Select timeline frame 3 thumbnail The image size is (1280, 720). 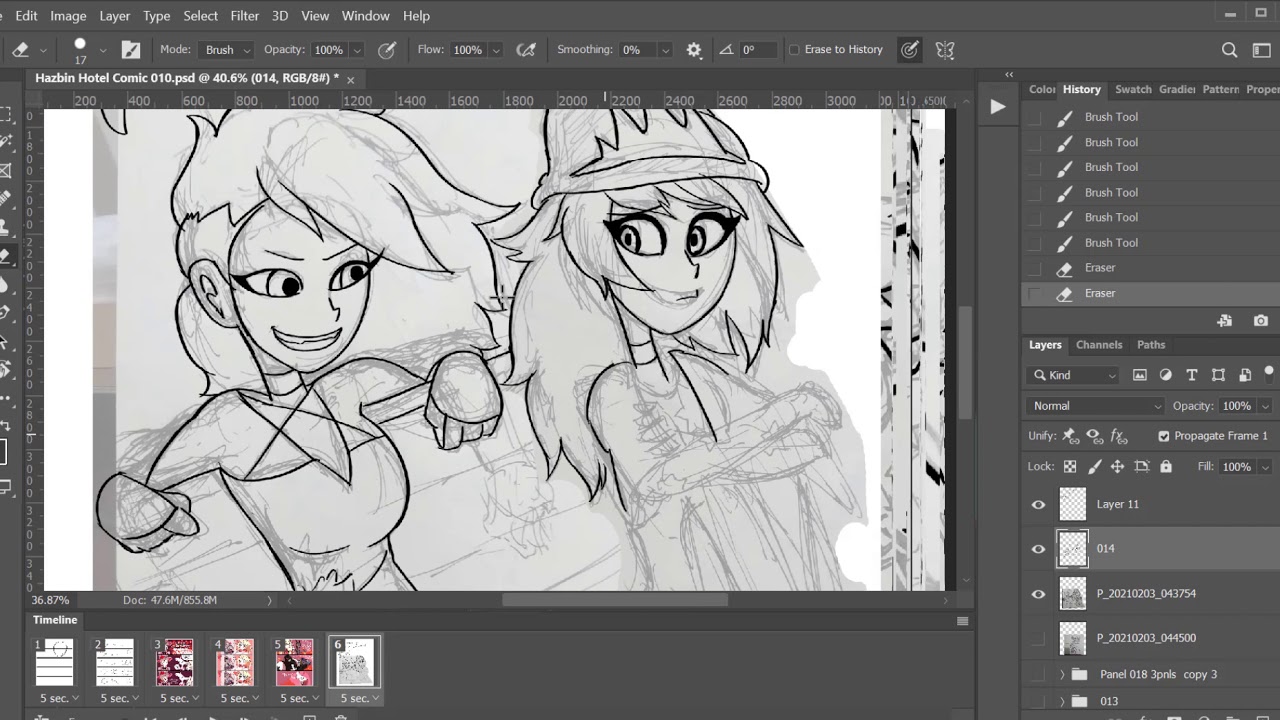pos(174,662)
